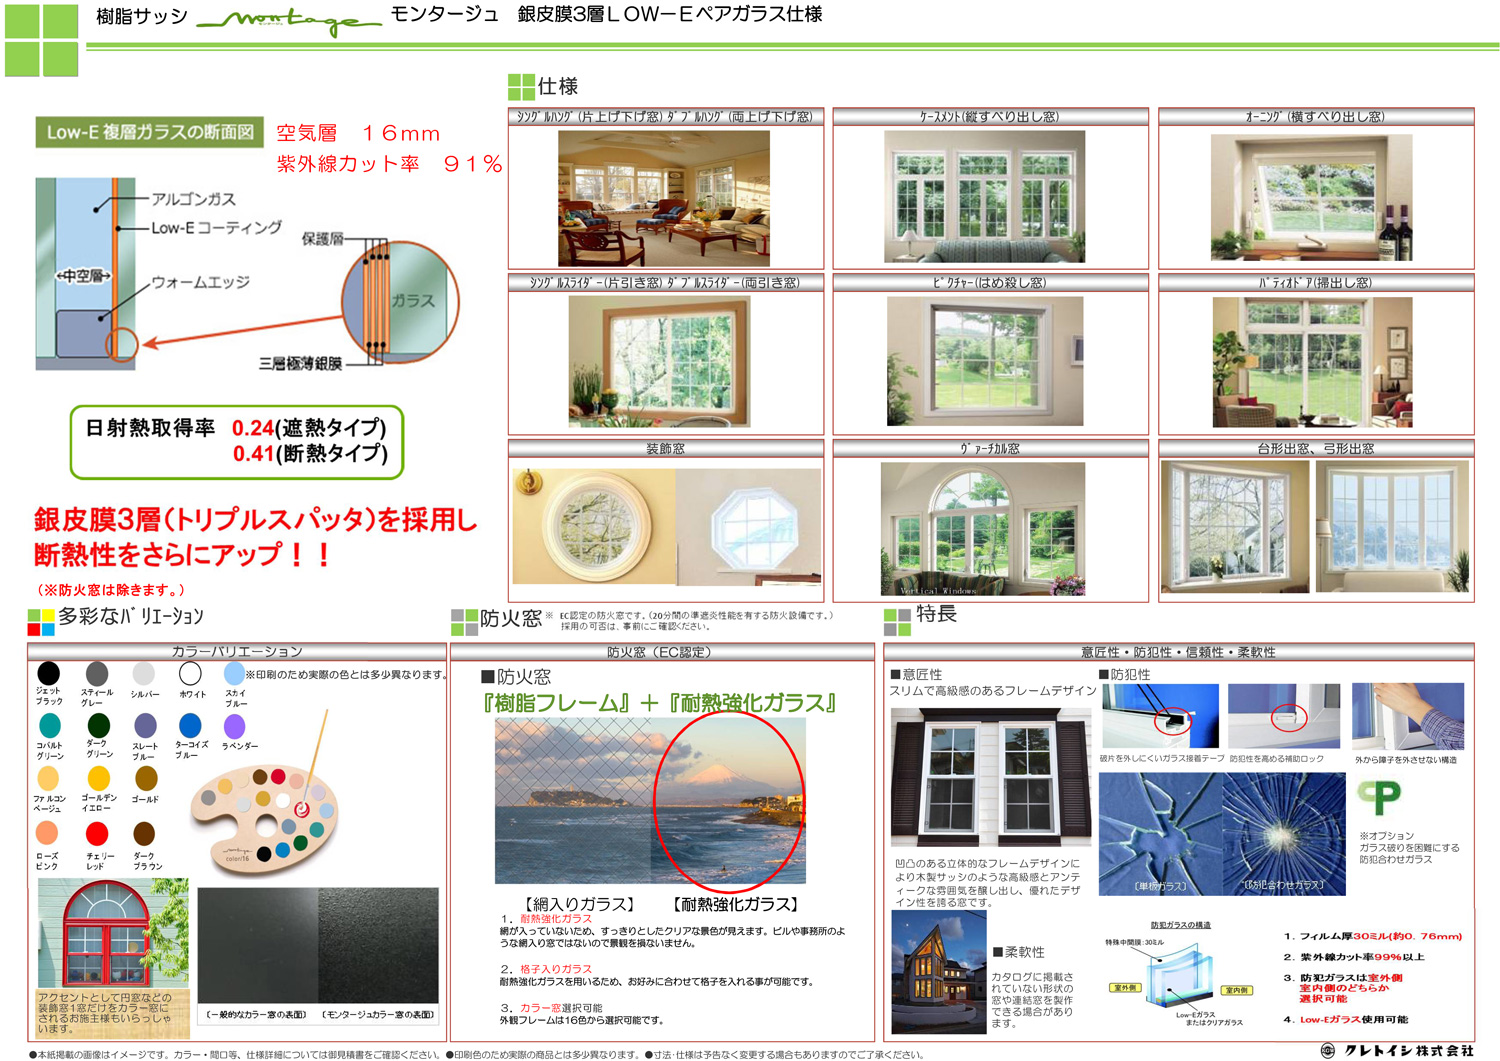1500x1061 pixels.
Task: Open the casement (ケースメント) window photo
Action: tap(984, 197)
